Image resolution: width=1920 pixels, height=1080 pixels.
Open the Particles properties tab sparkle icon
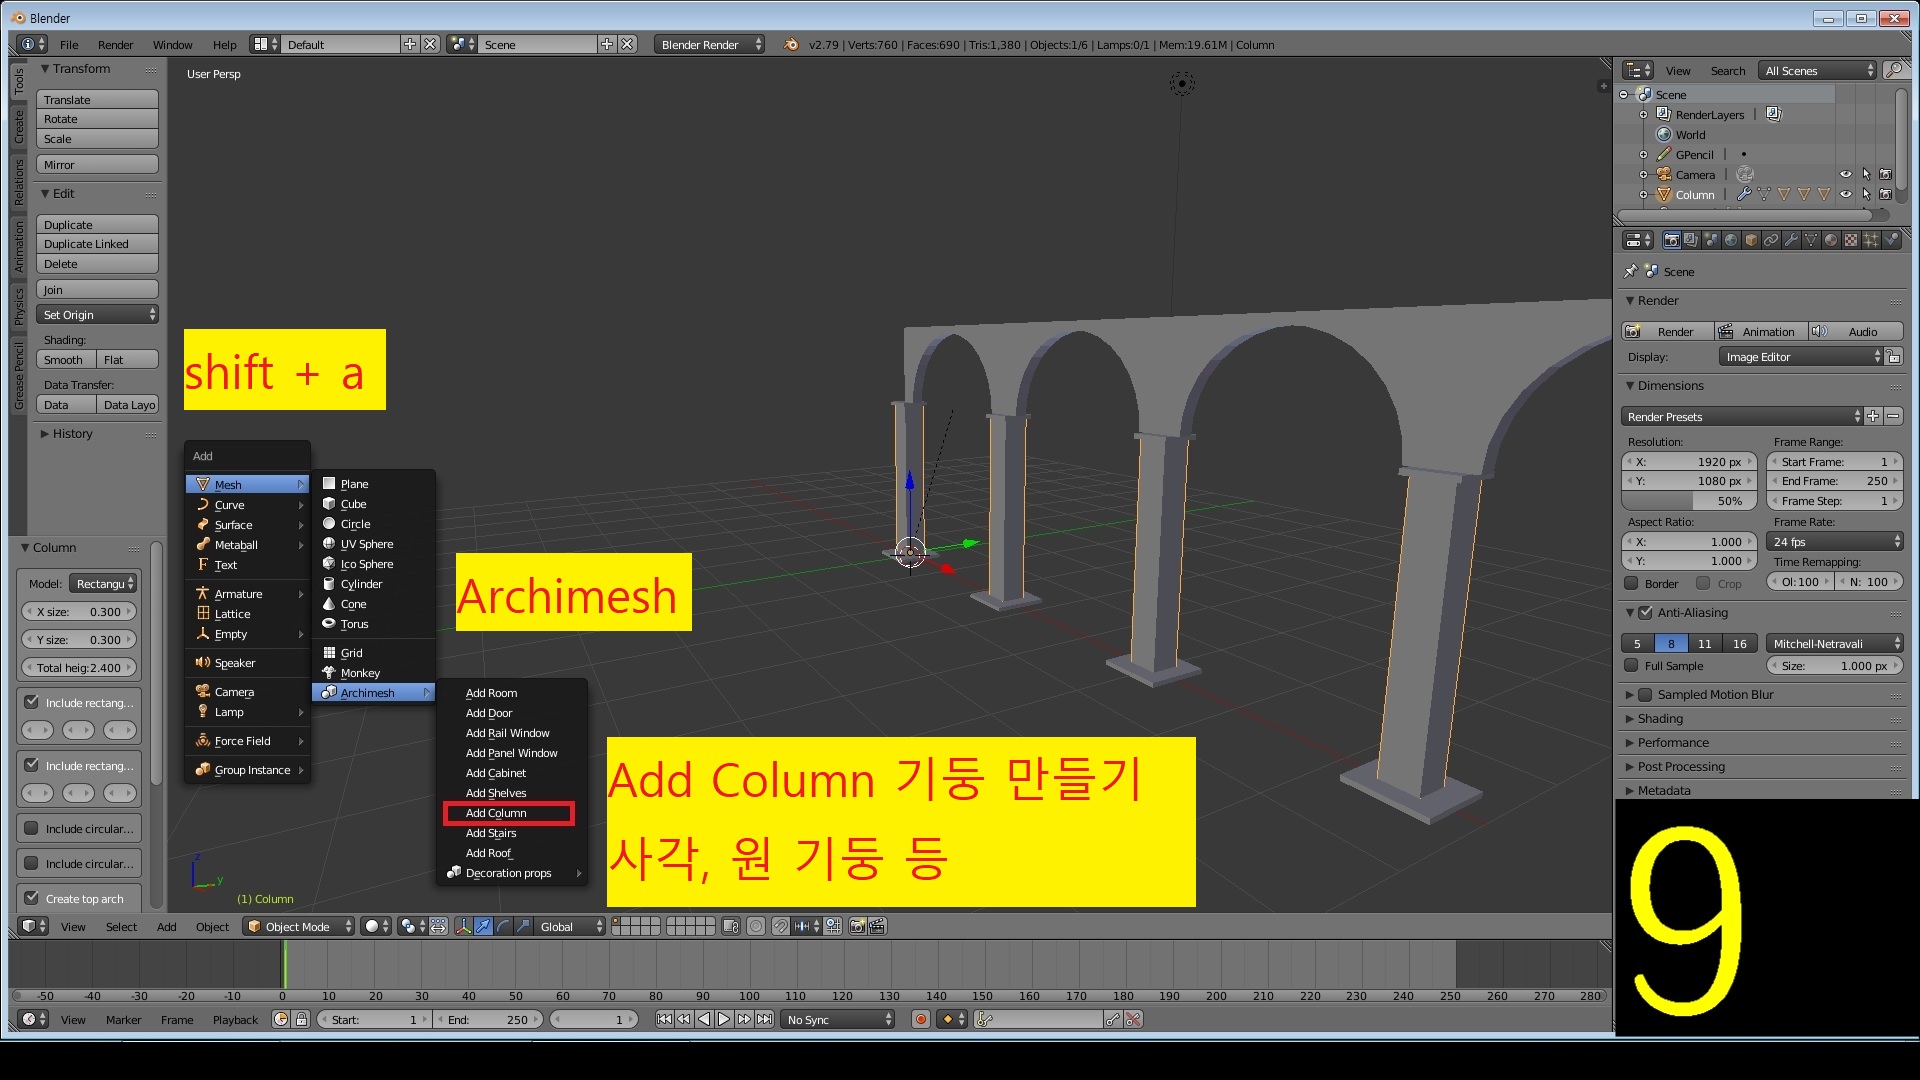tap(1871, 240)
